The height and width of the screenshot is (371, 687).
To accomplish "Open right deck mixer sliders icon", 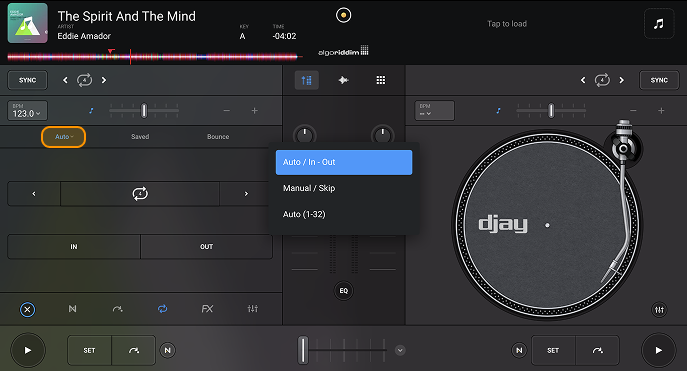I will pyautogui.click(x=659, y=310).
